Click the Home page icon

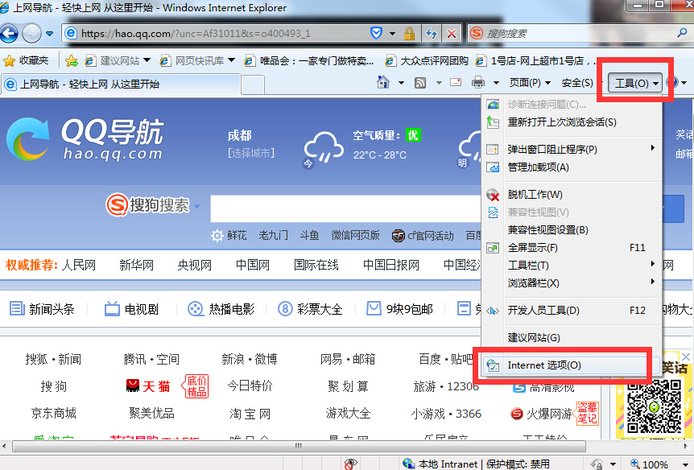tap(383, 82)
